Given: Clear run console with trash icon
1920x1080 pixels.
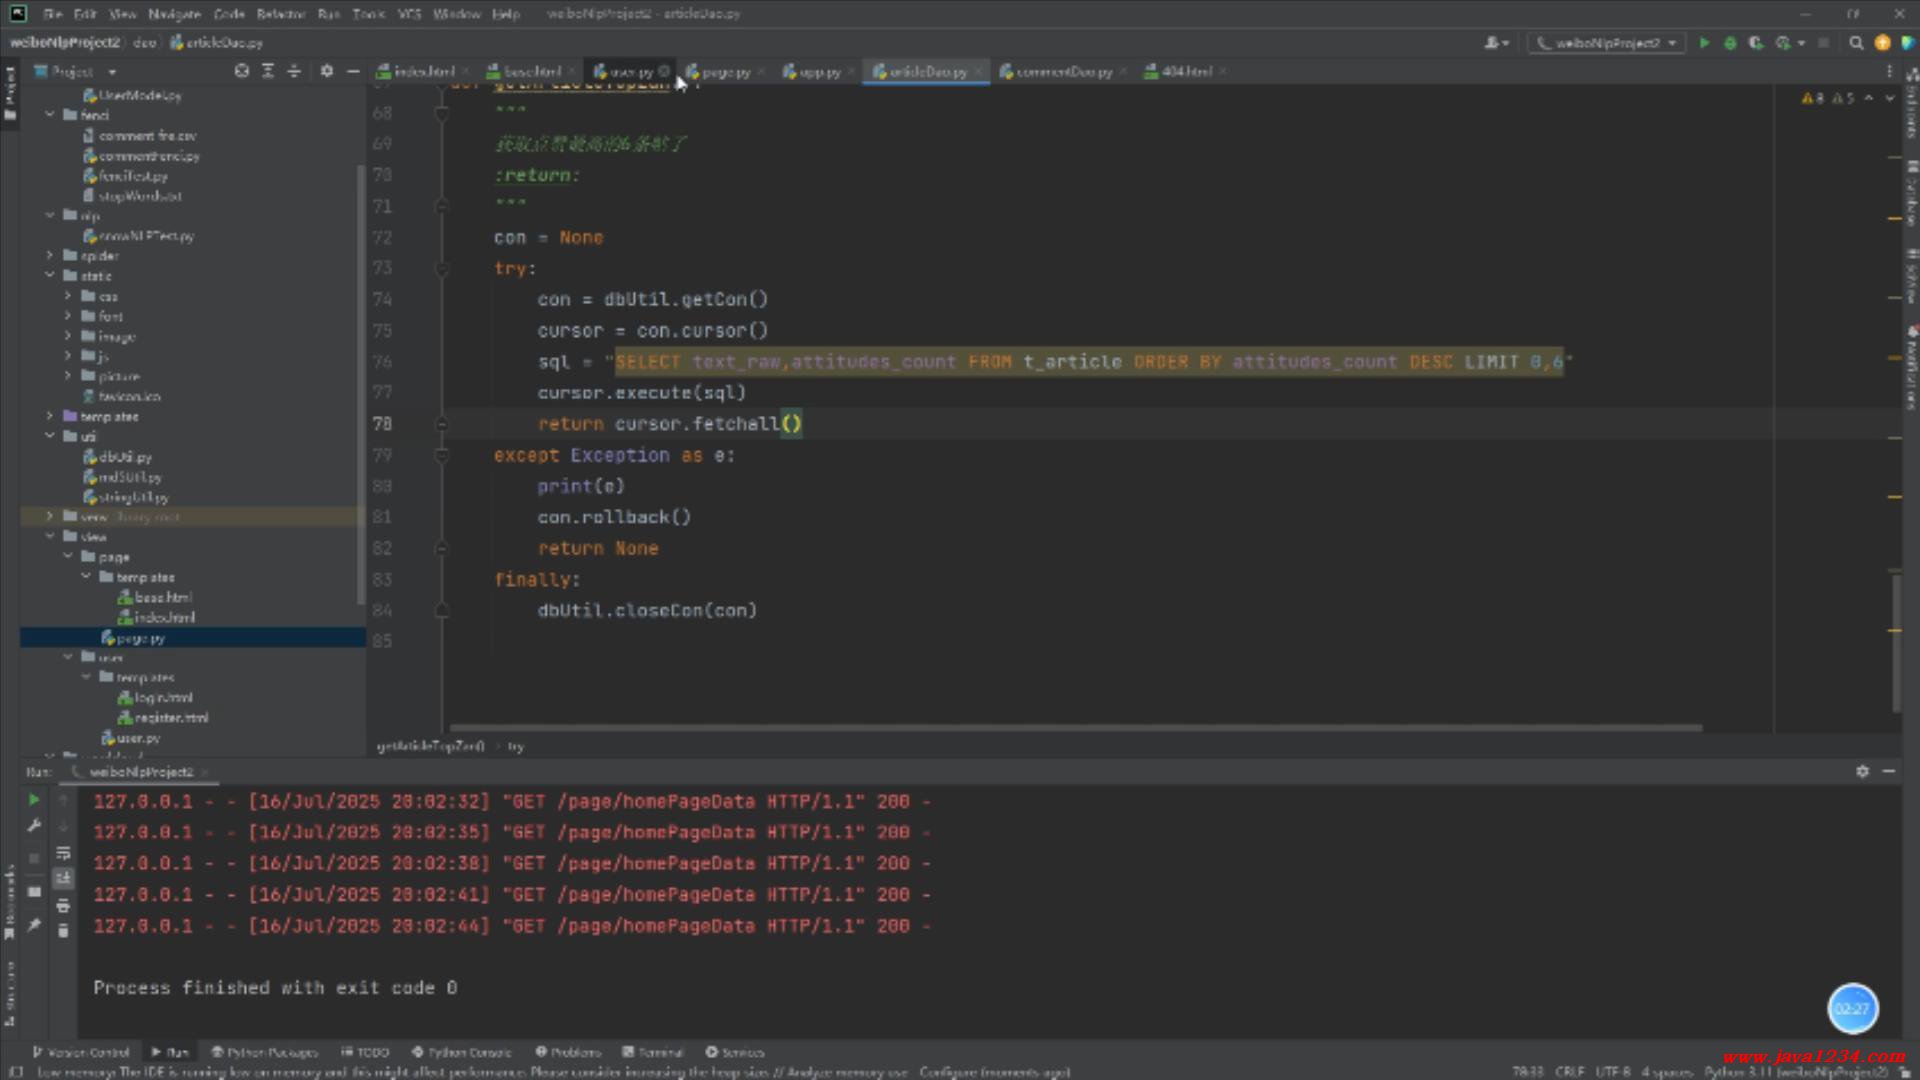Looking at the screenshot, I should pyautogui.click(x=63, y=931).
